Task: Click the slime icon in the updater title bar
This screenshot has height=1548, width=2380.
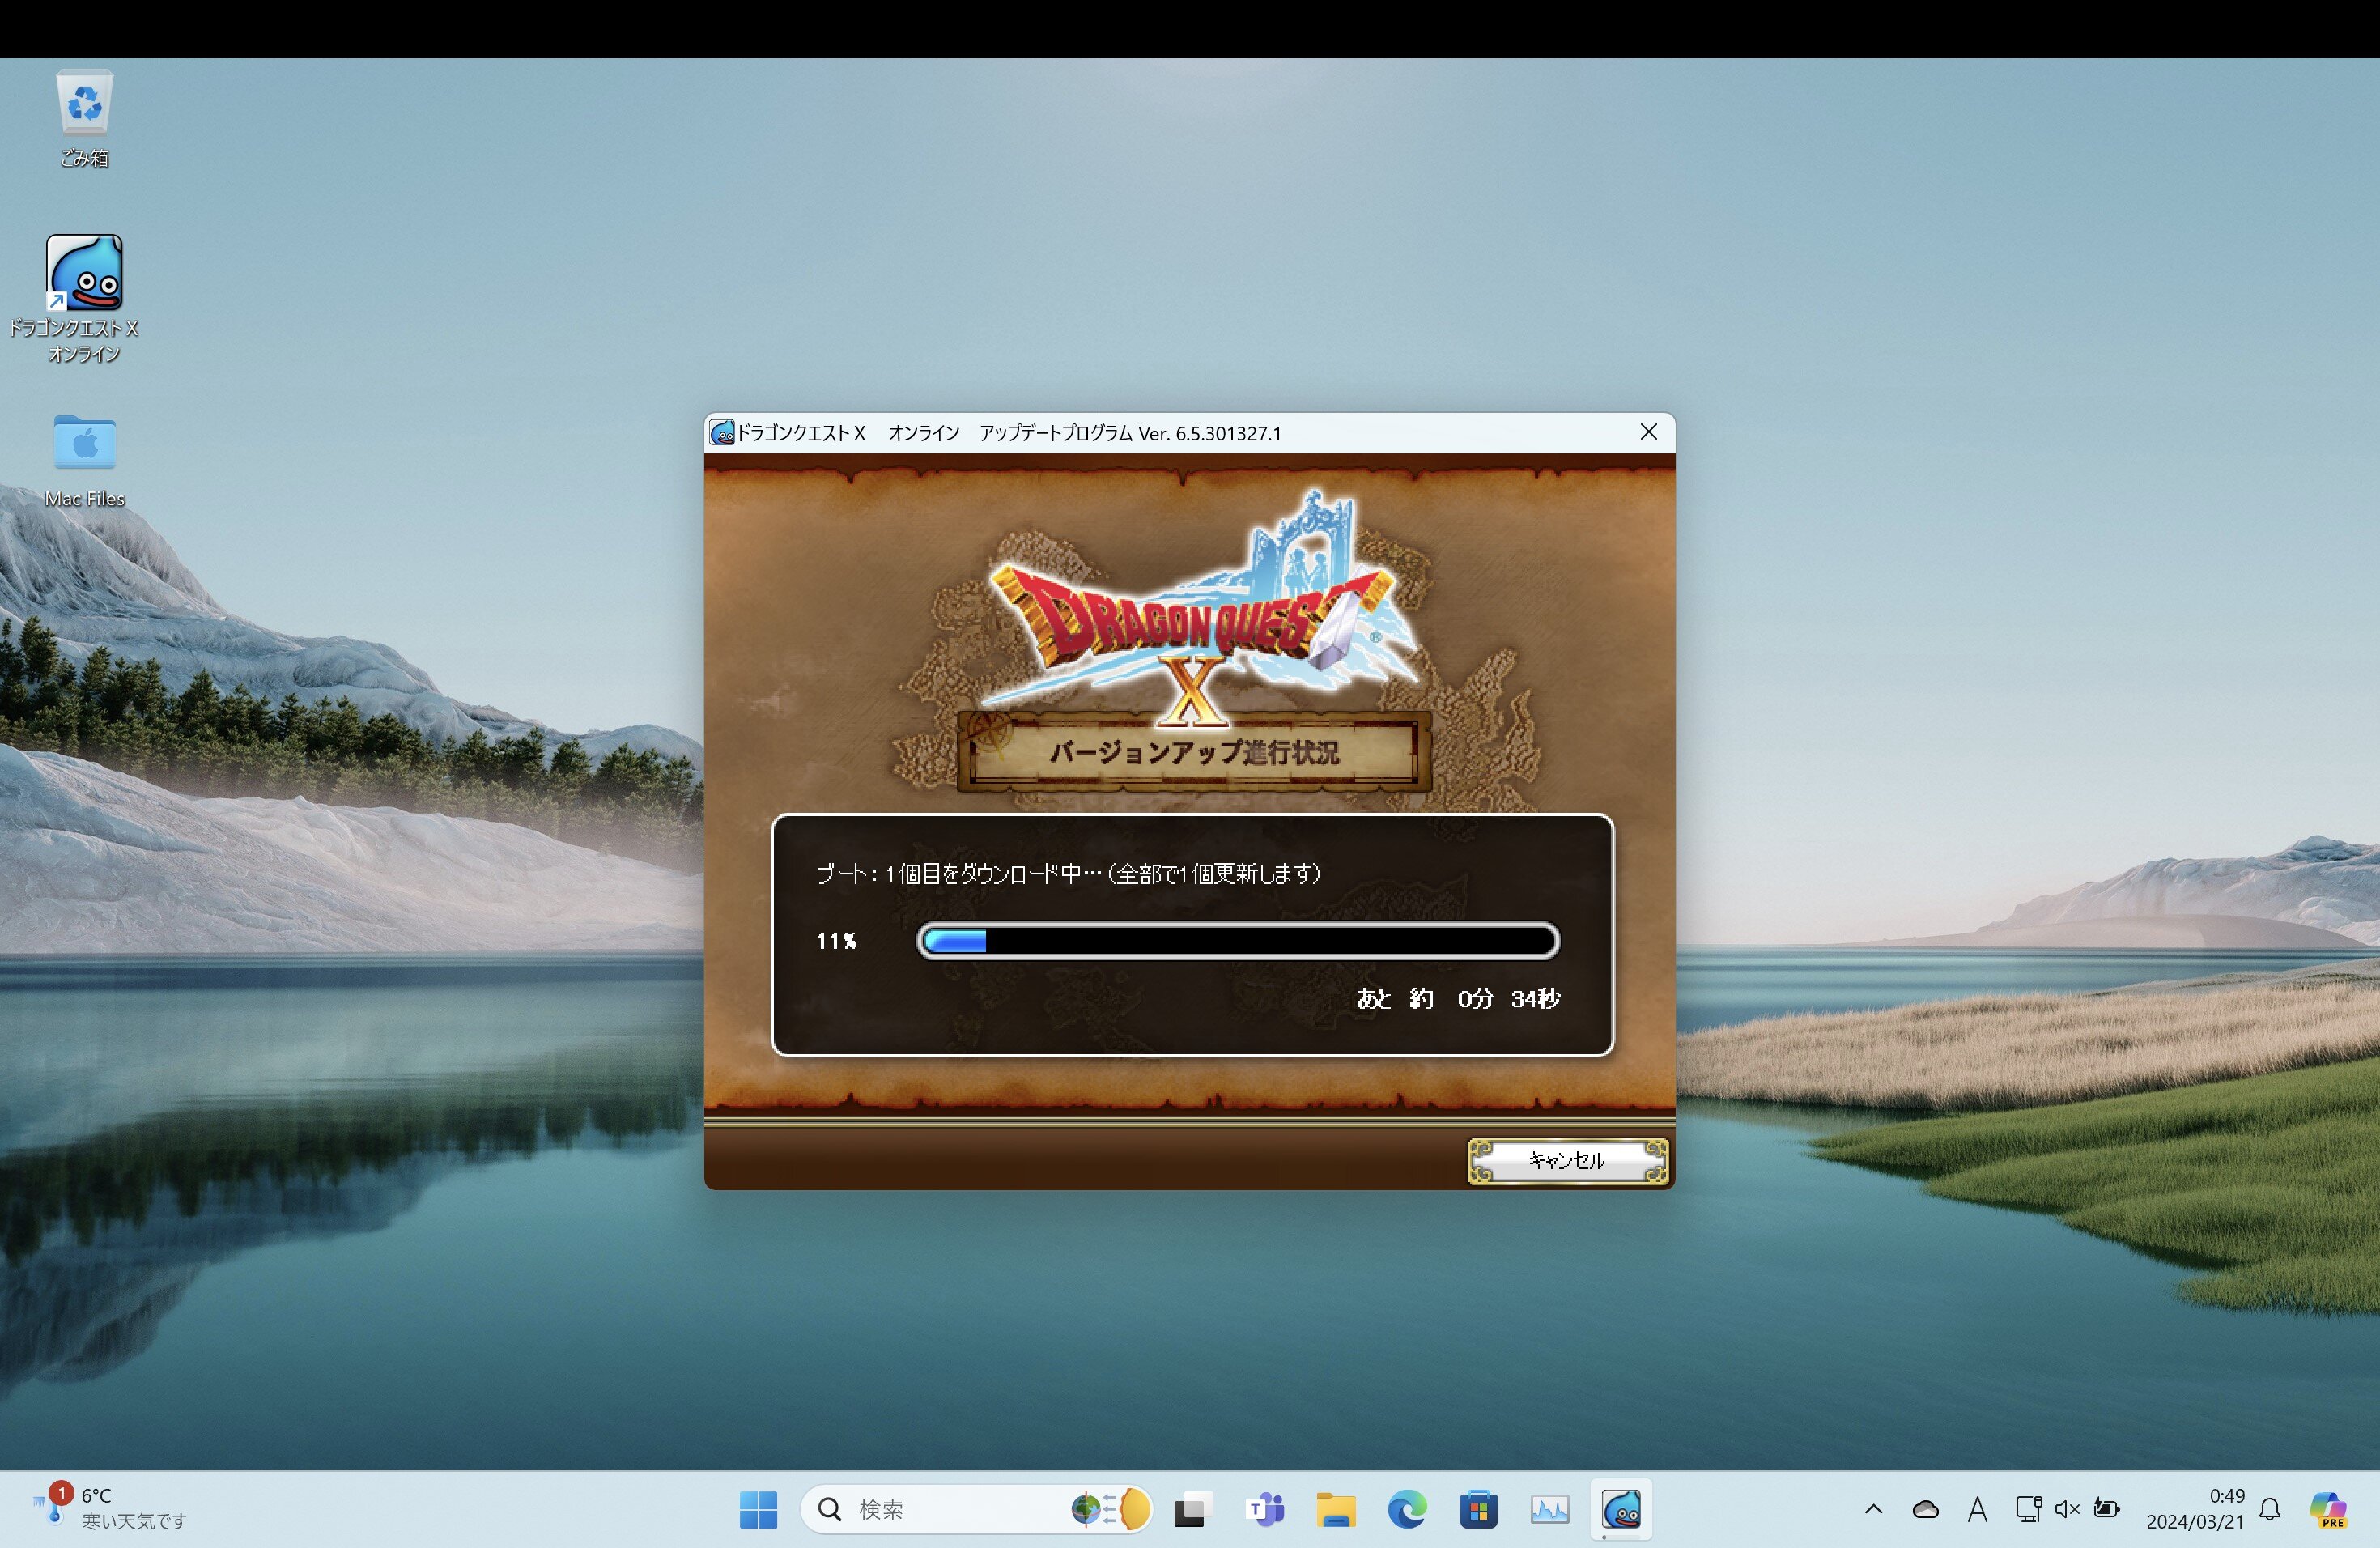Action: coord(721,433)
